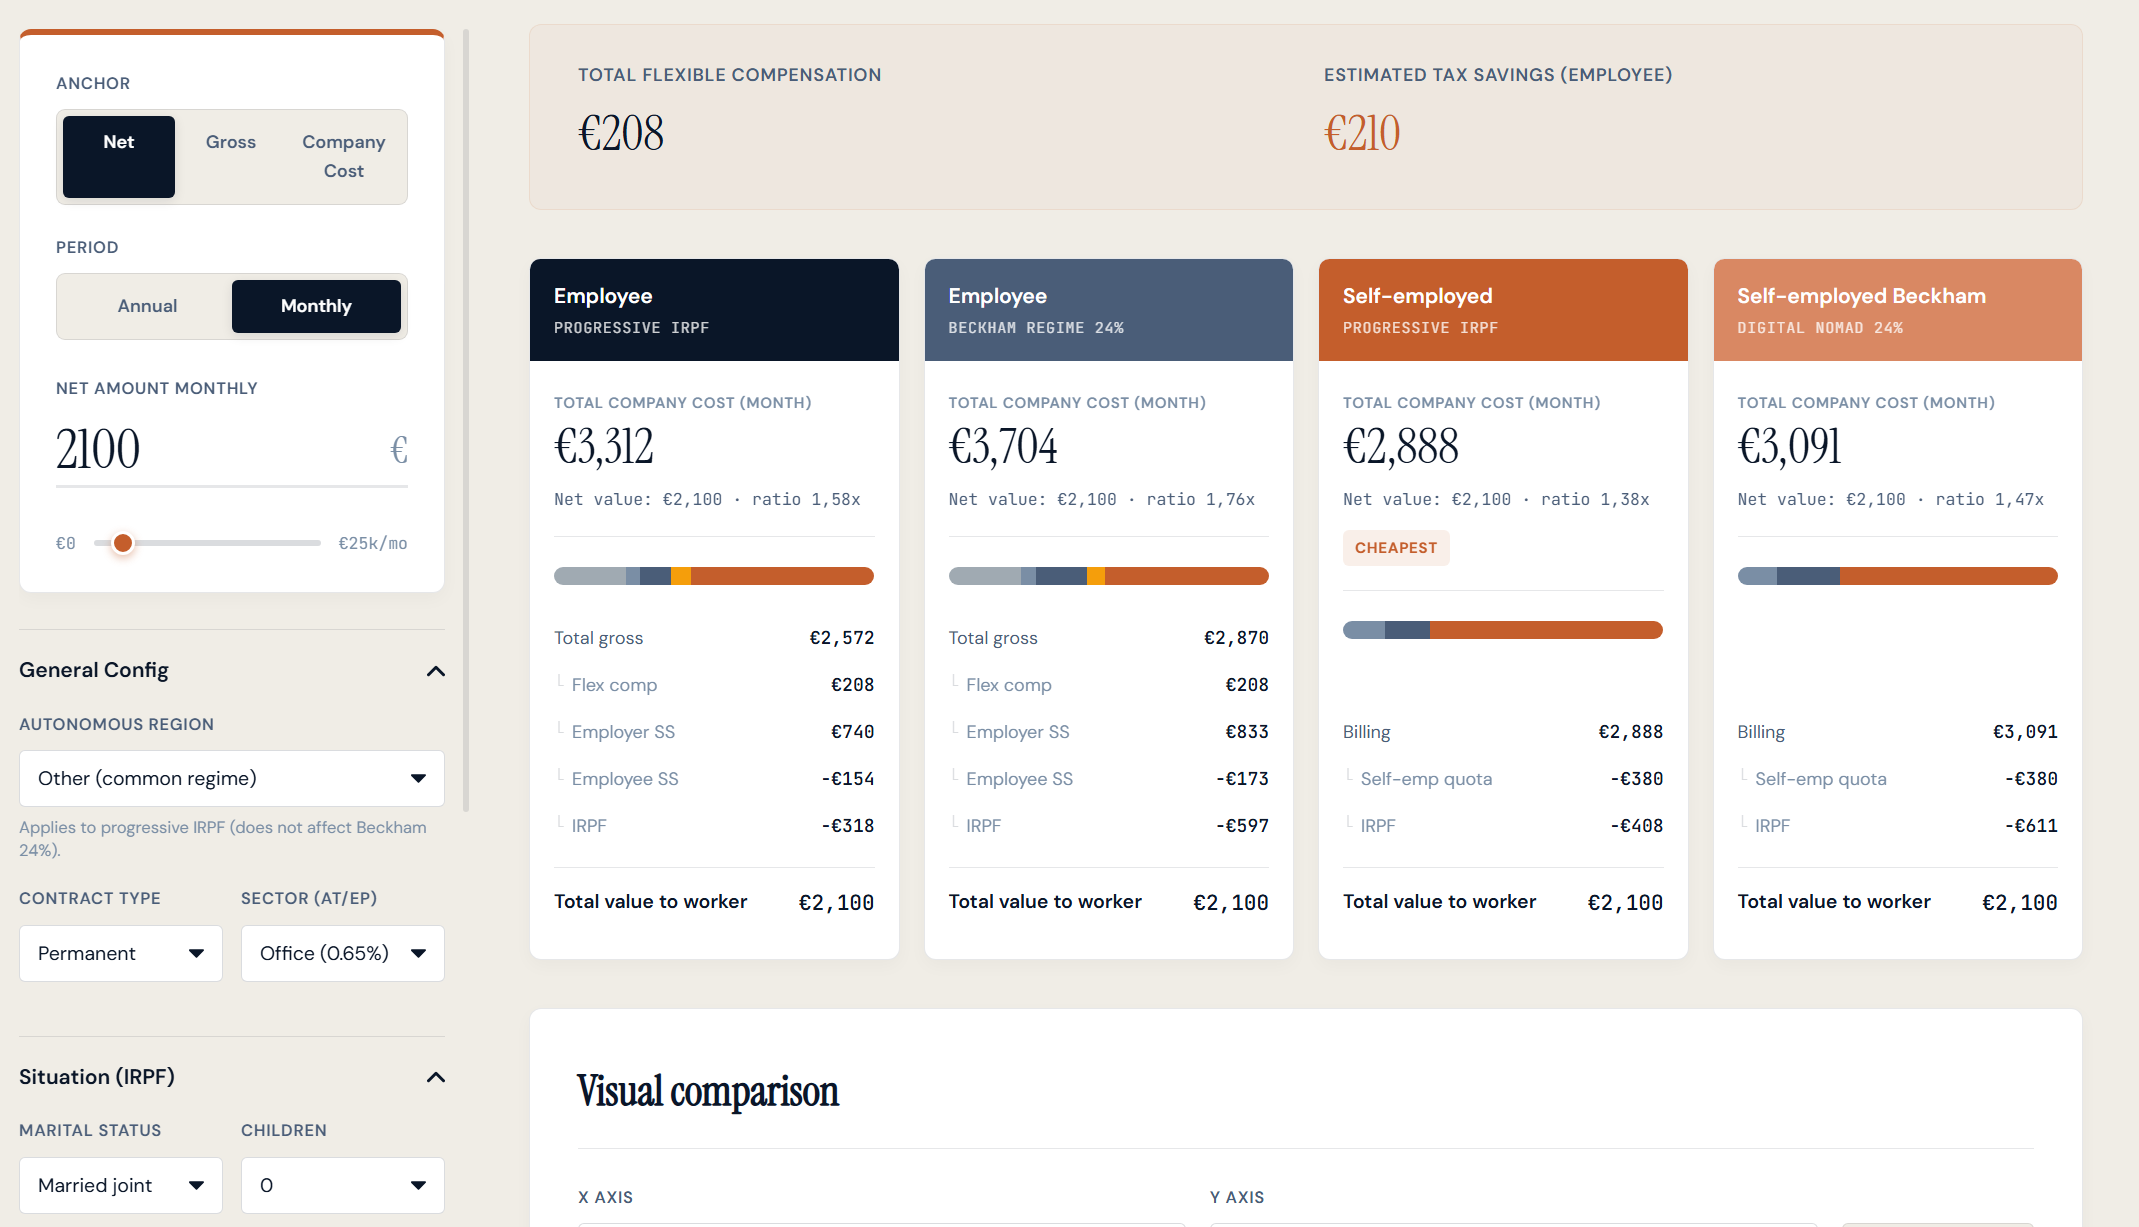Click the sidebar vertical scrollbar
Image resolution: width=2139 pixels, height=1227 pixels.
466,420
